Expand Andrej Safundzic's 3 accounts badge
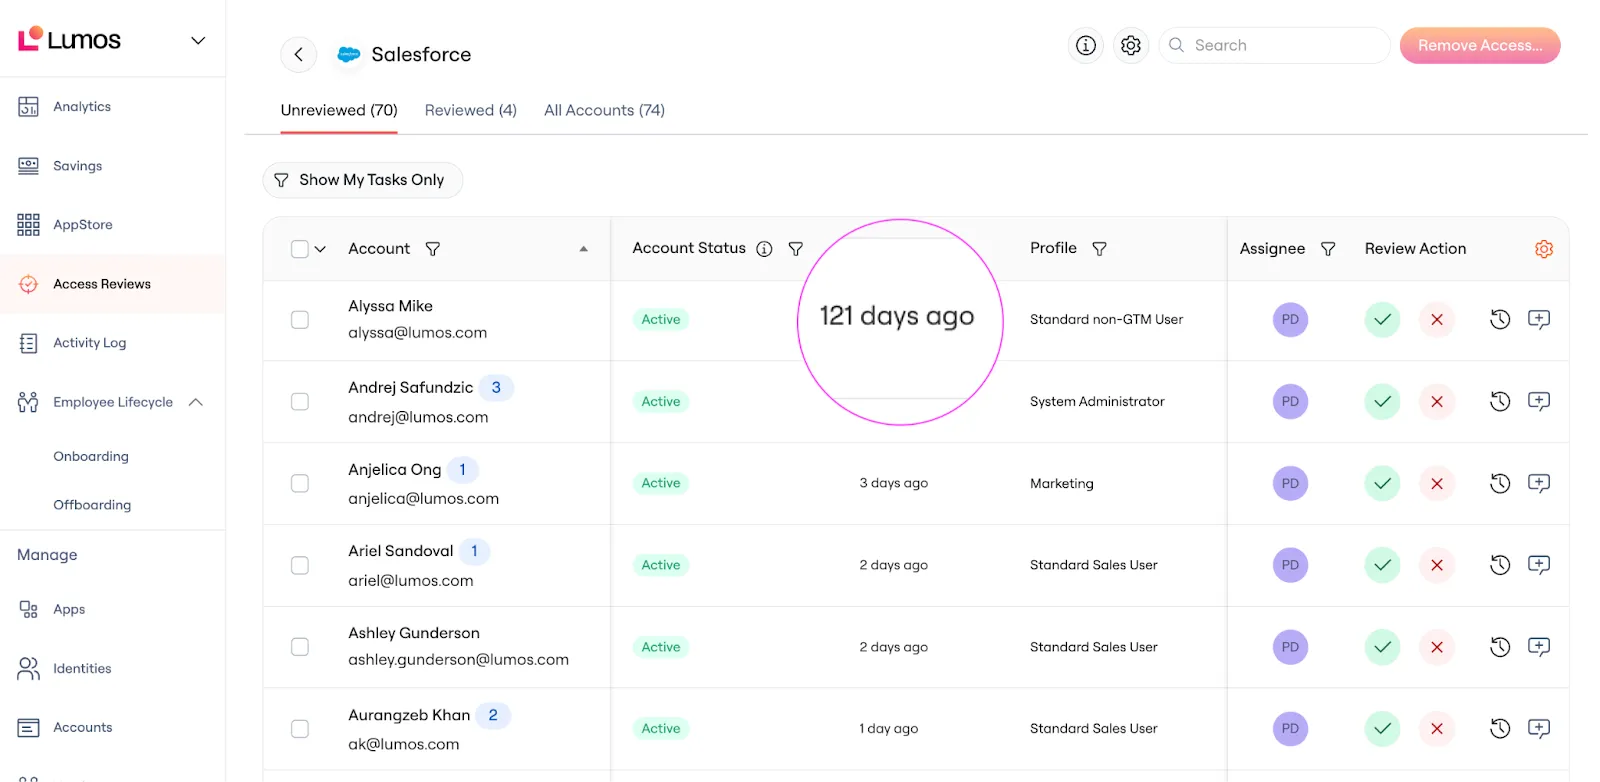This screenshot has width=1600, height=782. click(496, 388)
